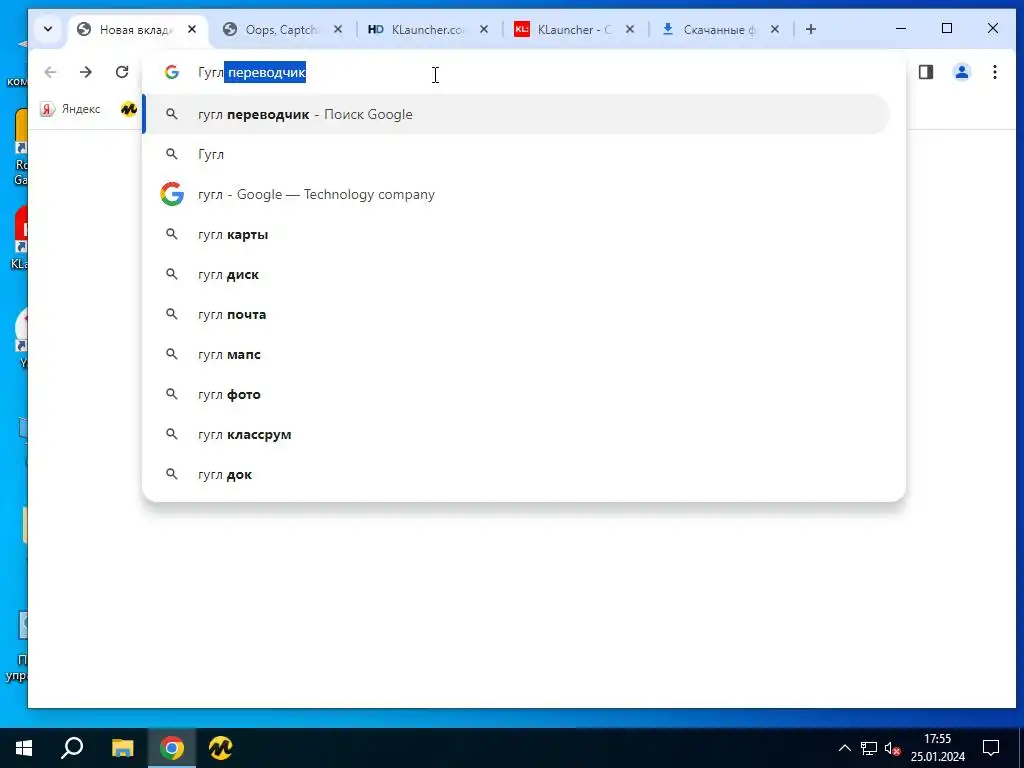Select suggestion гугл переводчик - Поиск Google

516,114
